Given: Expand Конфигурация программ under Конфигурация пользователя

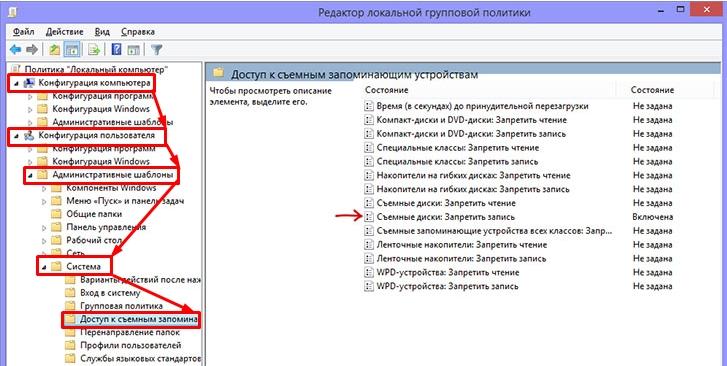Looking at the screenshot, I should (x=30, y=149).
